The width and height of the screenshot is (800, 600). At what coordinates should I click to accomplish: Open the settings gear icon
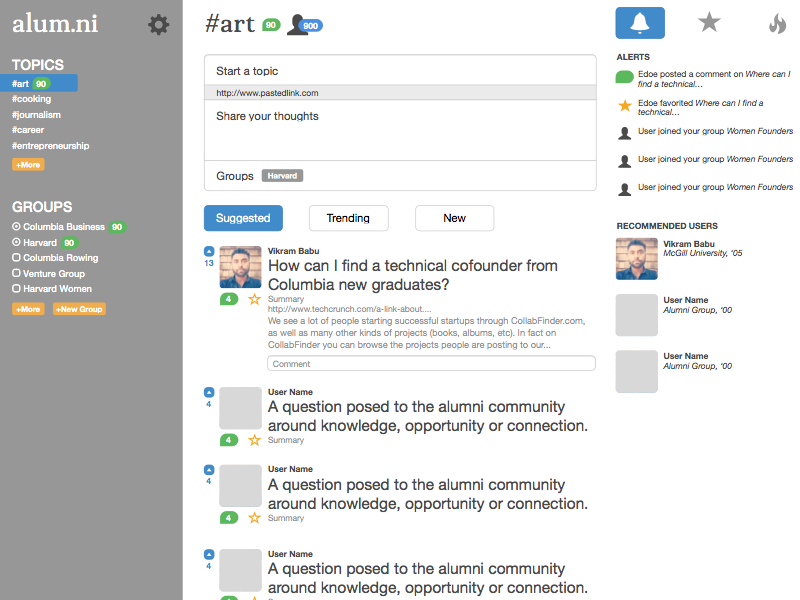point(158,25)
